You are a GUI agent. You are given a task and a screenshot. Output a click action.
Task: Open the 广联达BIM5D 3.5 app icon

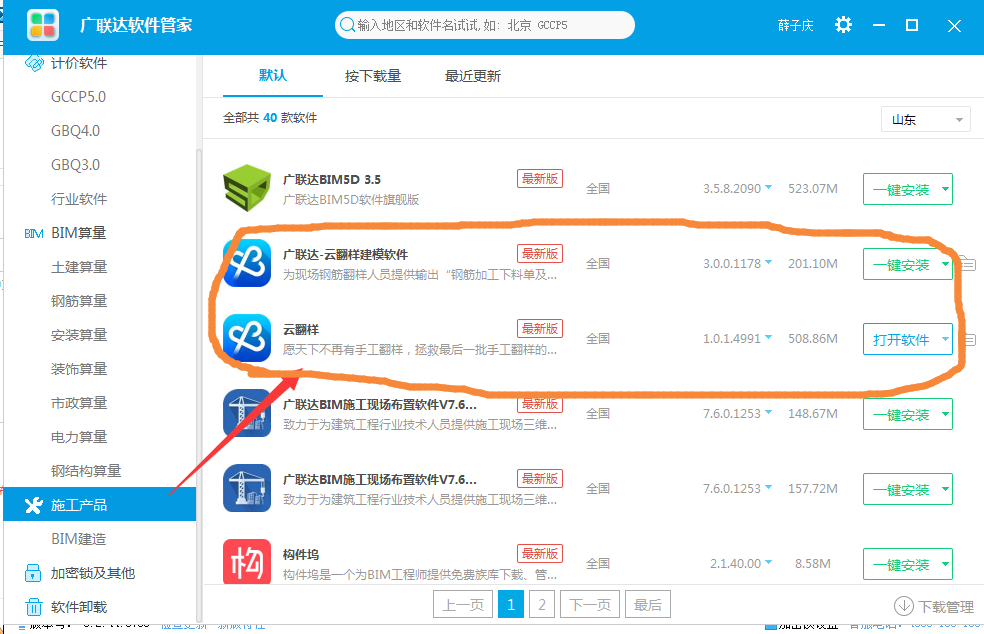tap(247, 188)
